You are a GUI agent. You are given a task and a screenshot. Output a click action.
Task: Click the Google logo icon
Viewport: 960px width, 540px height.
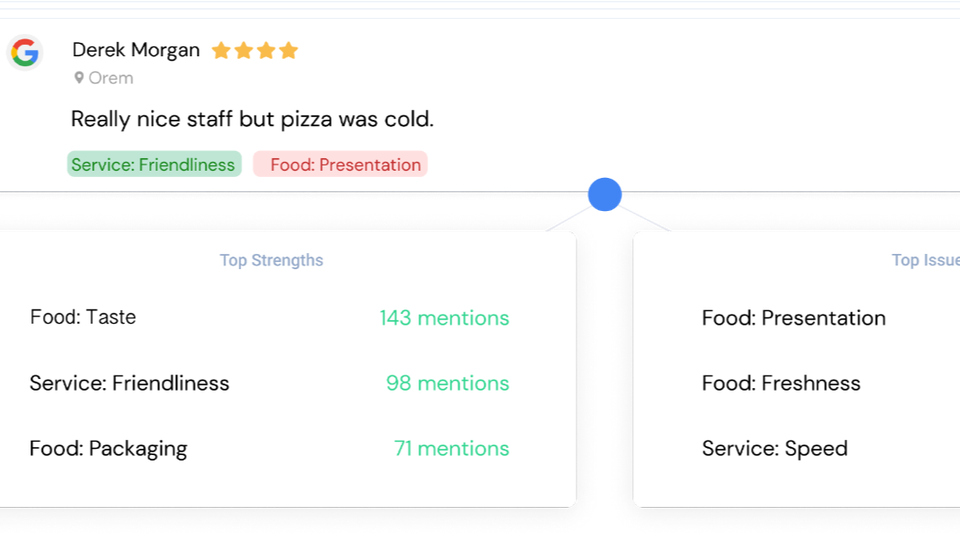coord(25,53)
